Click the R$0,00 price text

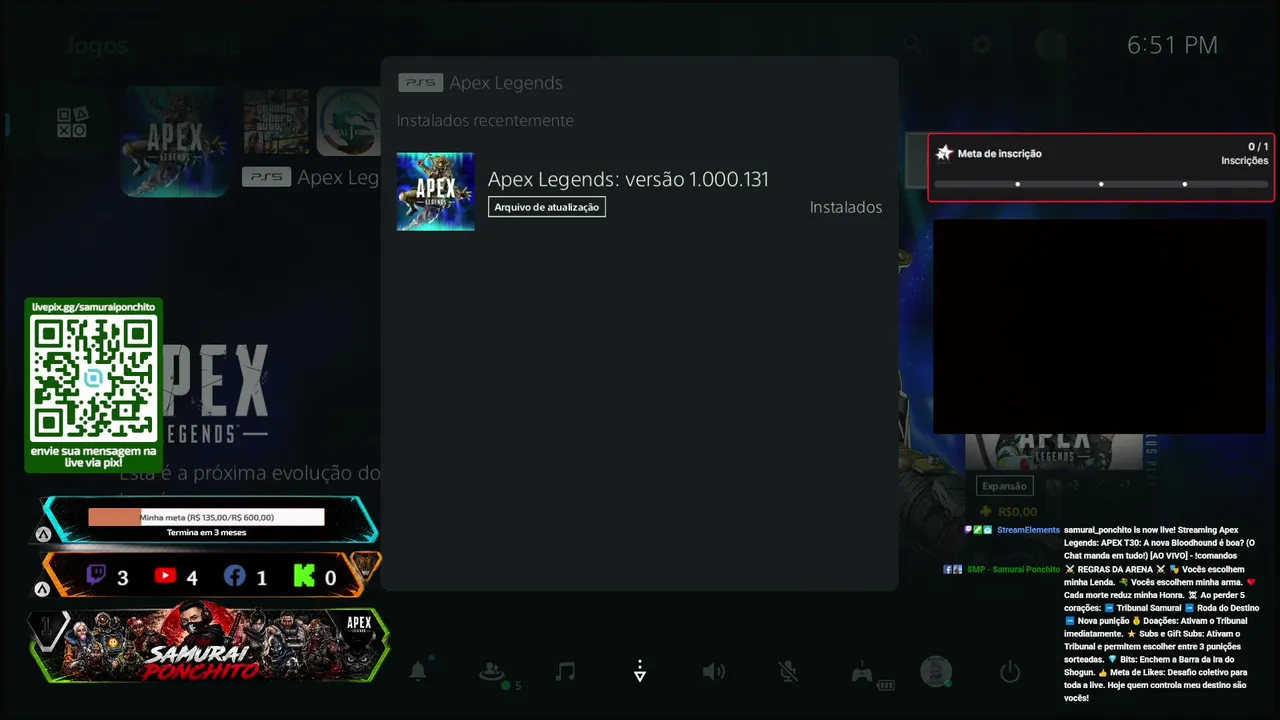[x=1018, y=512]
